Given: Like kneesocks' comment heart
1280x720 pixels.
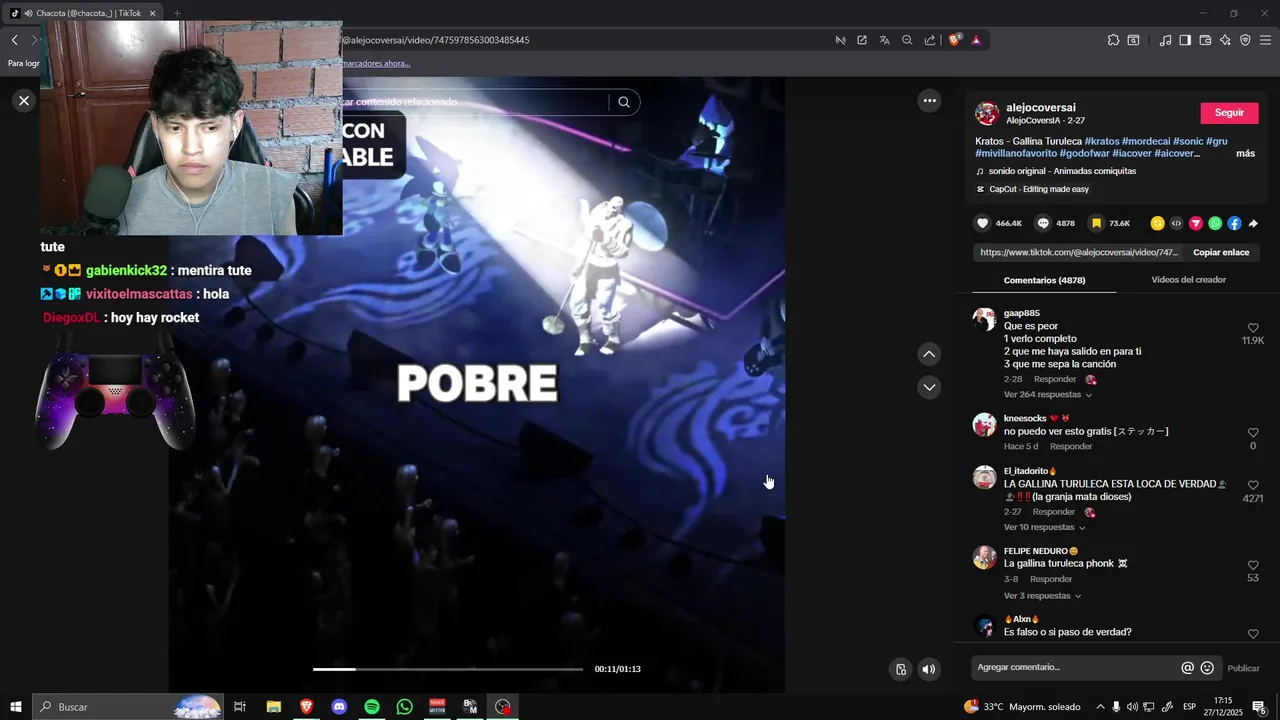Looking at the screenshot, I should tap(1253, 433).
